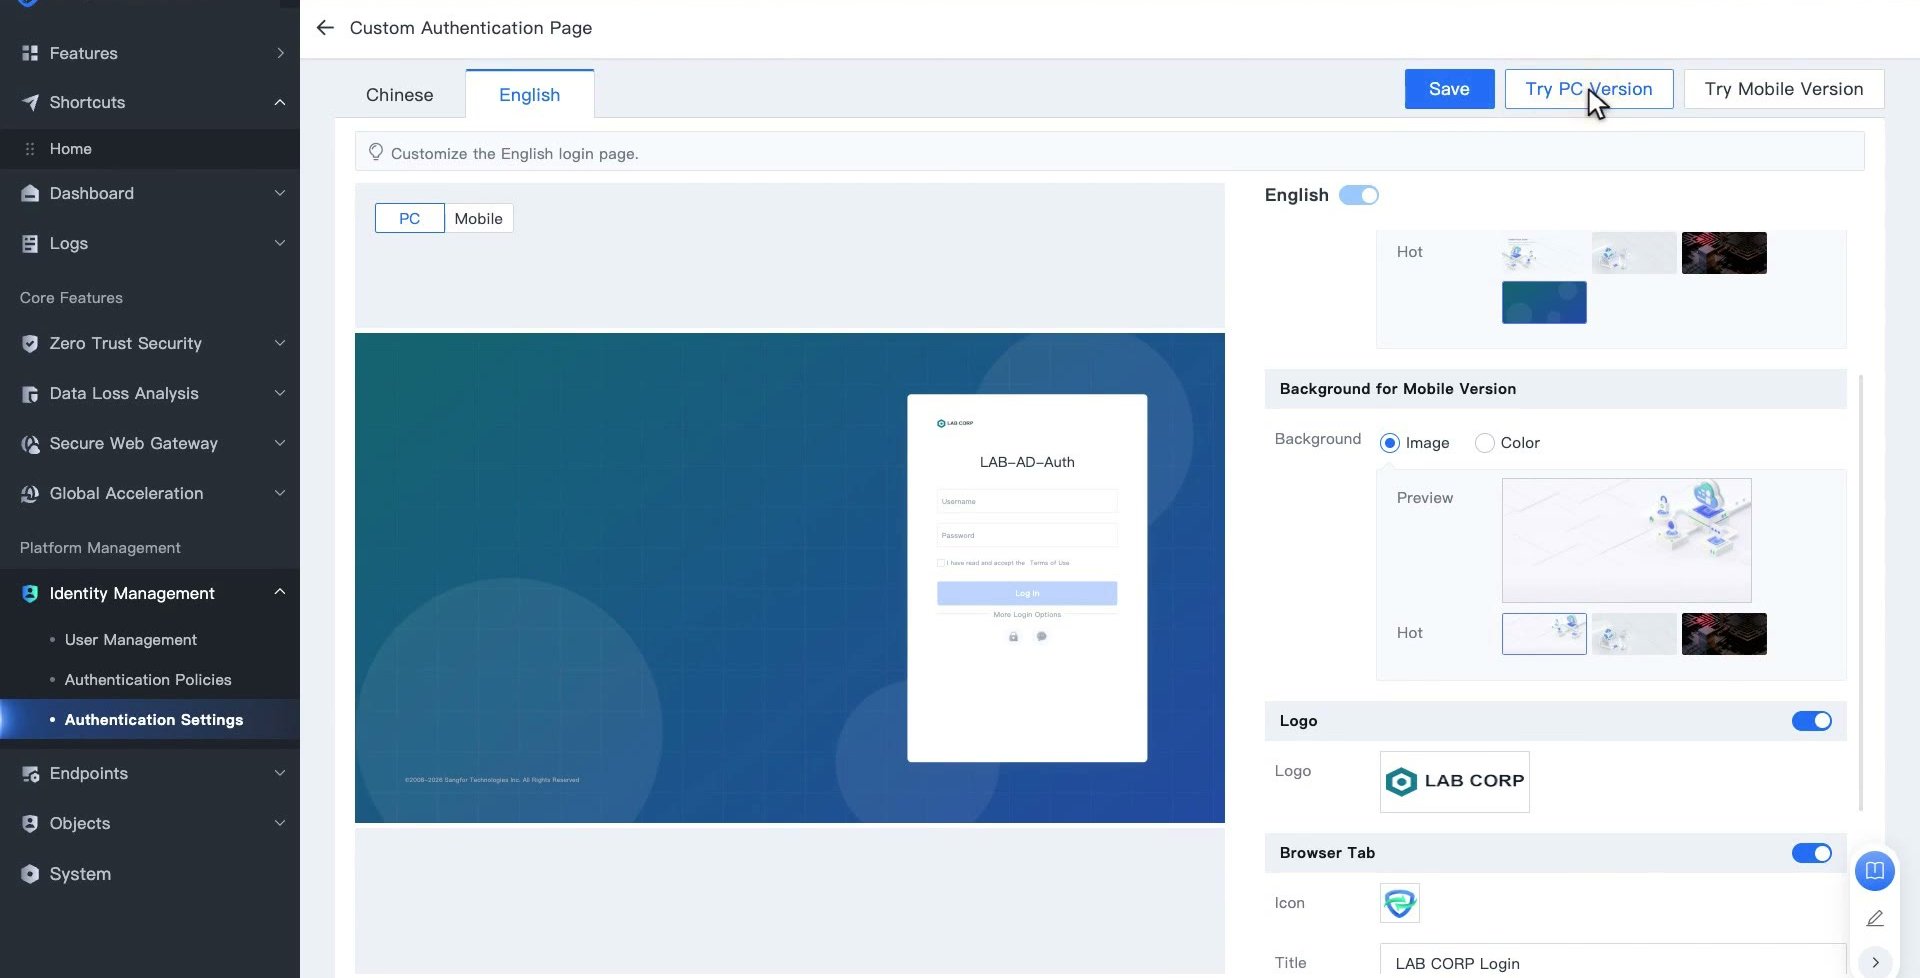Toggle the Logo section switch

pyautogui.click(x=1811, y=721)
